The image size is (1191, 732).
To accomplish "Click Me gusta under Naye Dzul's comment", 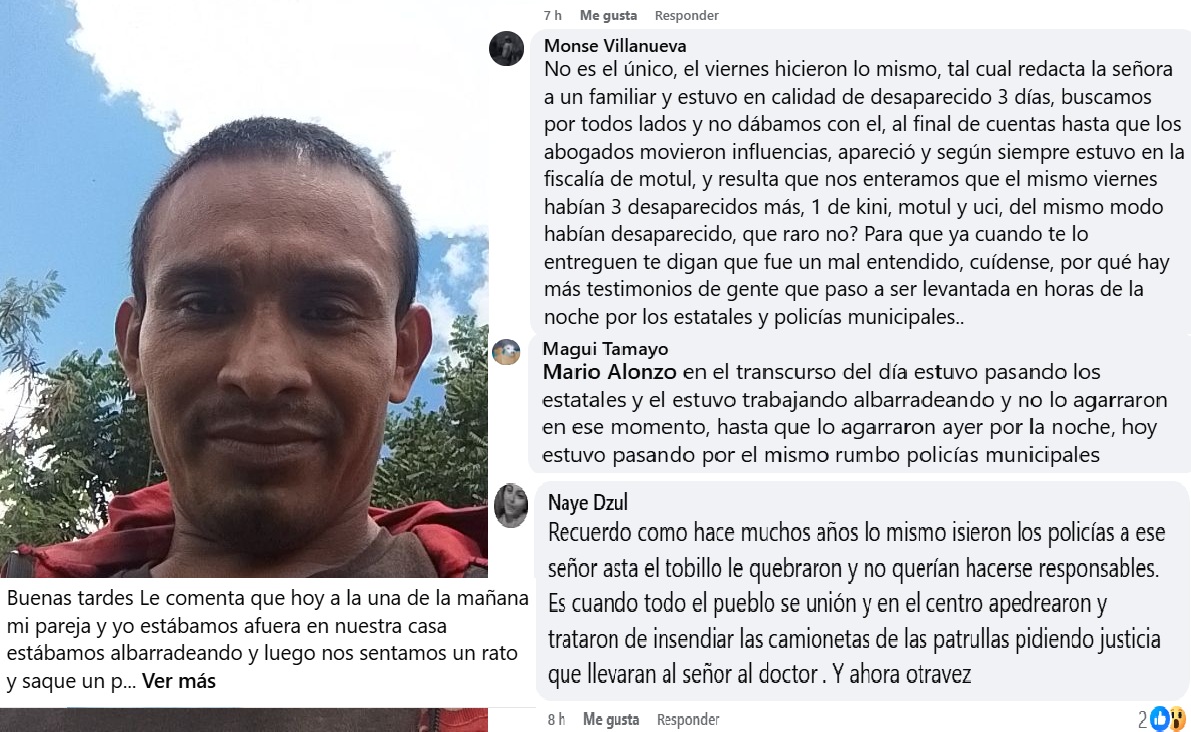I will [x=611, y=719].
